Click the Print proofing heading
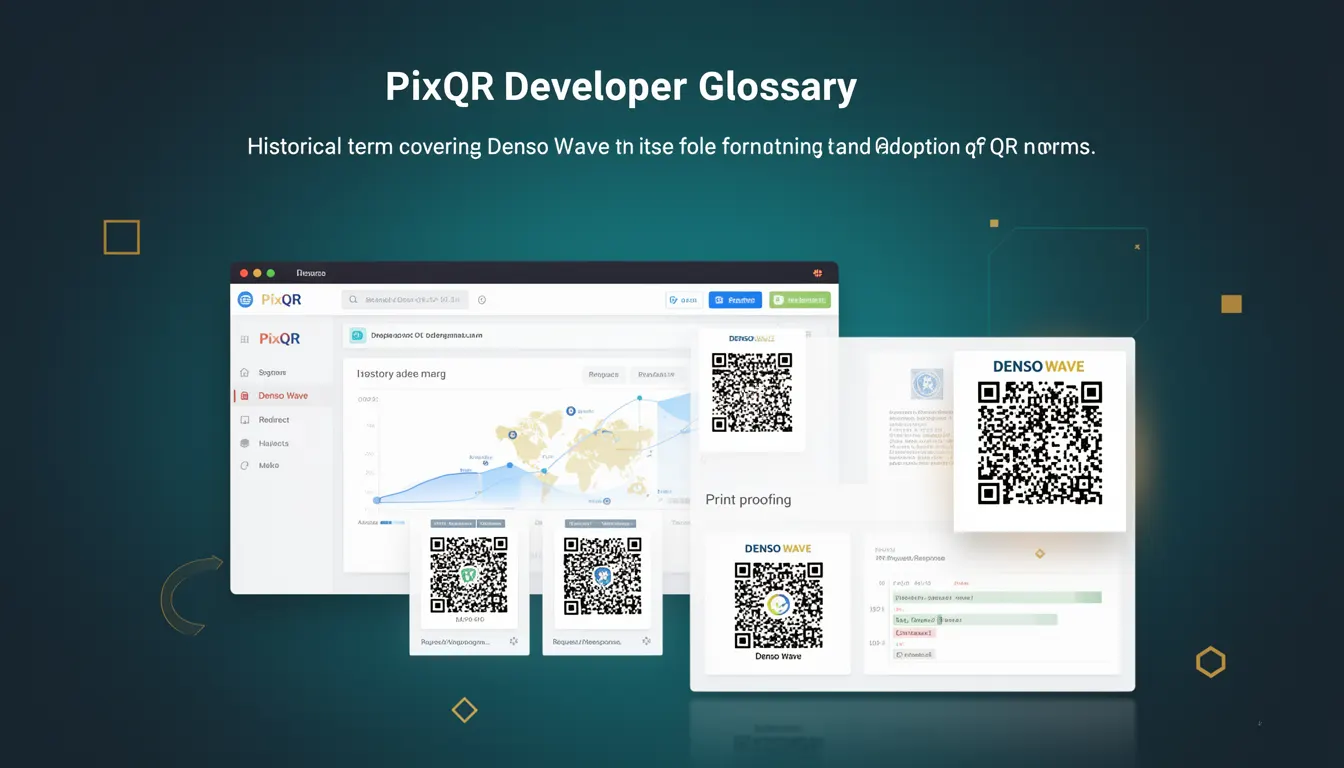This screenshot has height=768, width=1344. pyautogui.click(x=748, y=499)
